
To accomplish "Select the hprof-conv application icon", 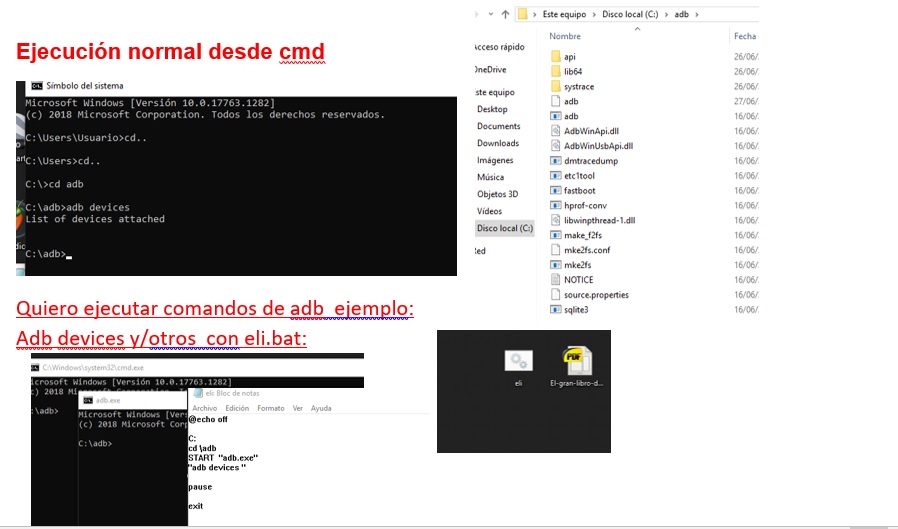I will (555, 205).
